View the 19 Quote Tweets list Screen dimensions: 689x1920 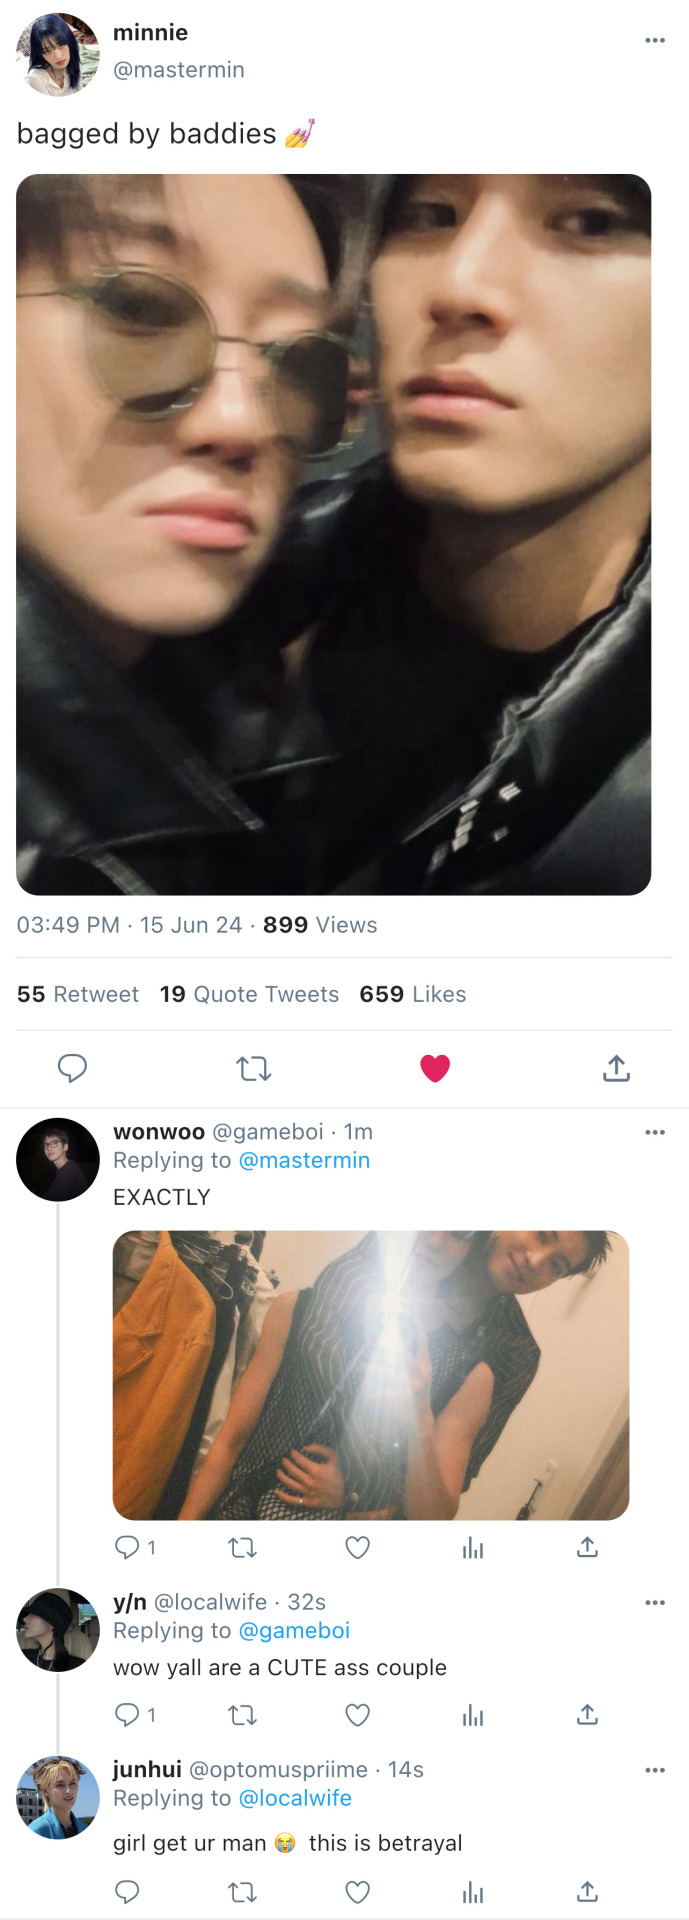pyautogui.click(x=249, y=994)
